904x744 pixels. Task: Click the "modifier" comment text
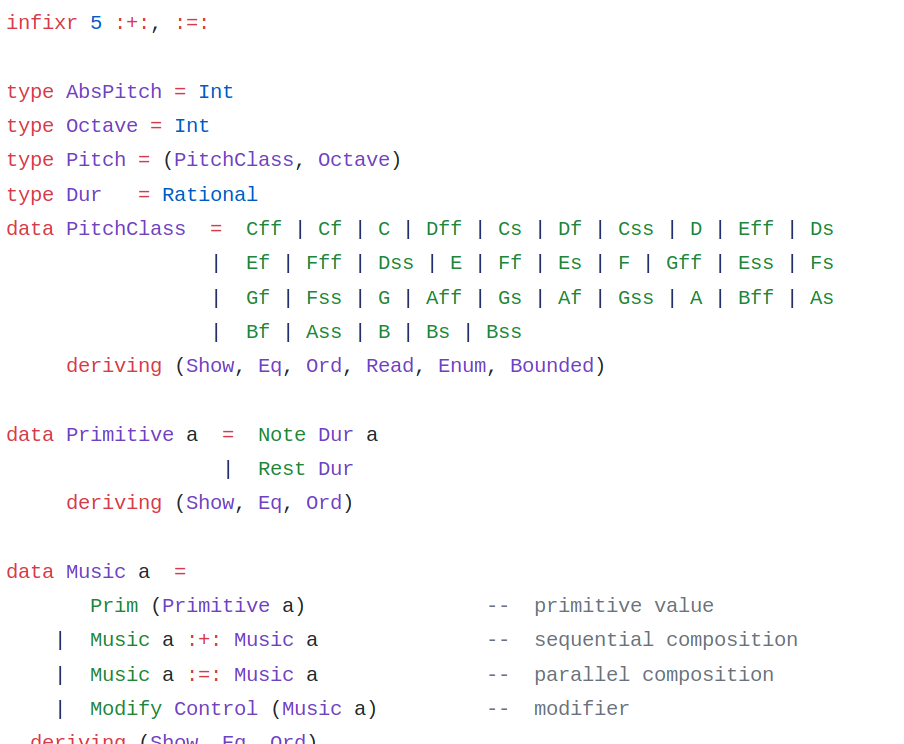(x=581, y=709)
